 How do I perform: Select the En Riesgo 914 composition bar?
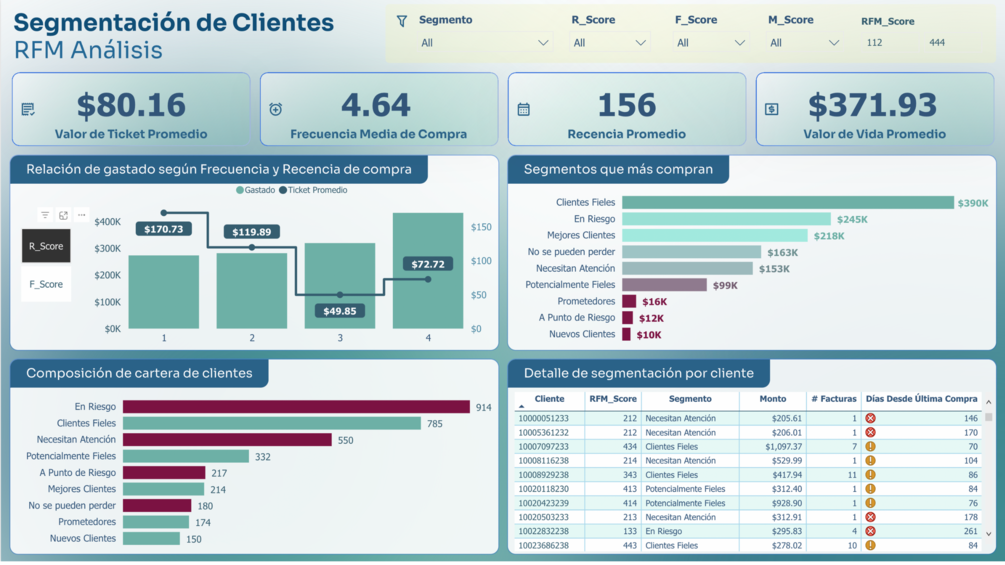coord(296,407)
